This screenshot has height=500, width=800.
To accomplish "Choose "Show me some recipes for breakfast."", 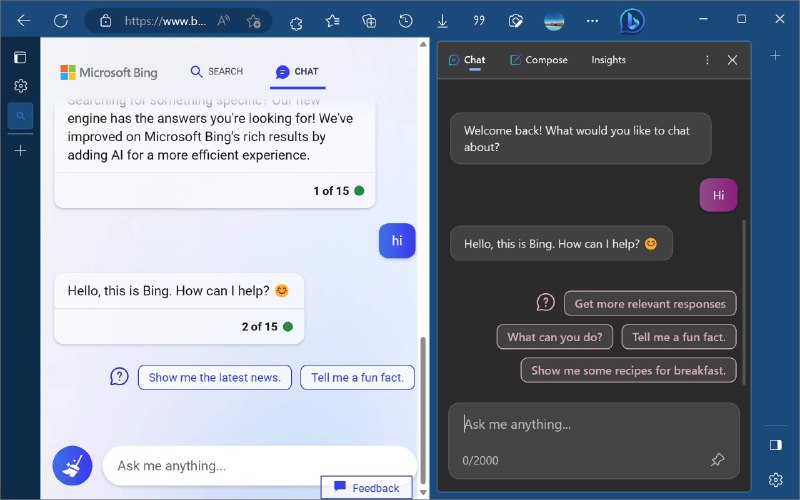I will coord(628,370).
